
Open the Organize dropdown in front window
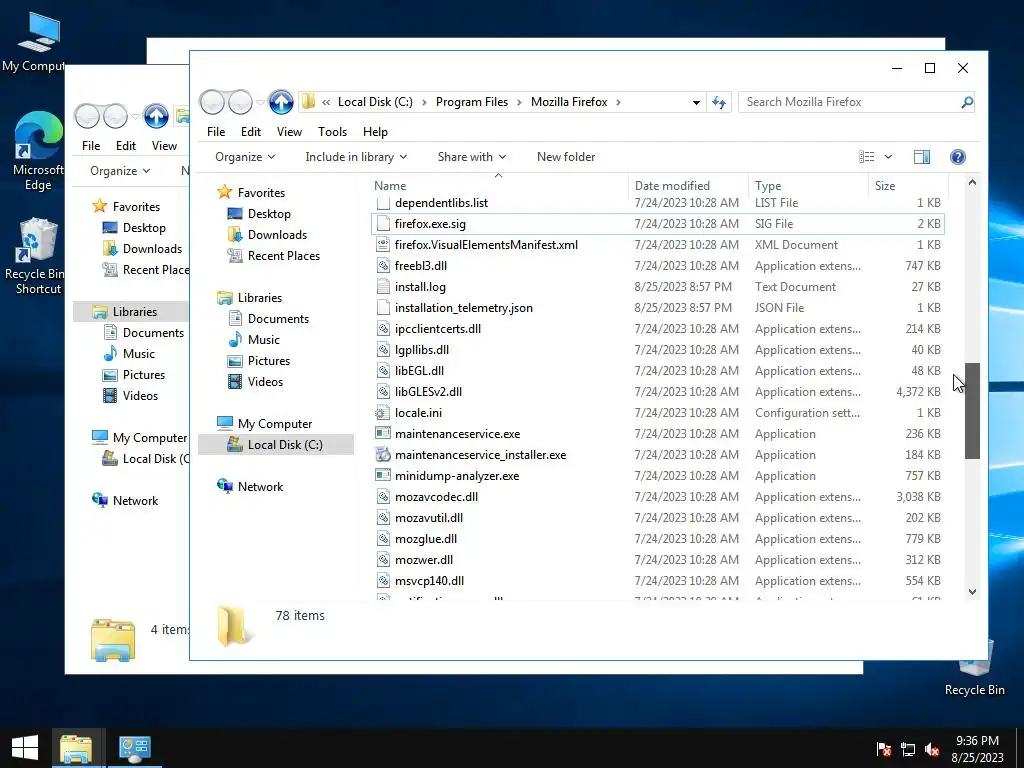(245, 157)
